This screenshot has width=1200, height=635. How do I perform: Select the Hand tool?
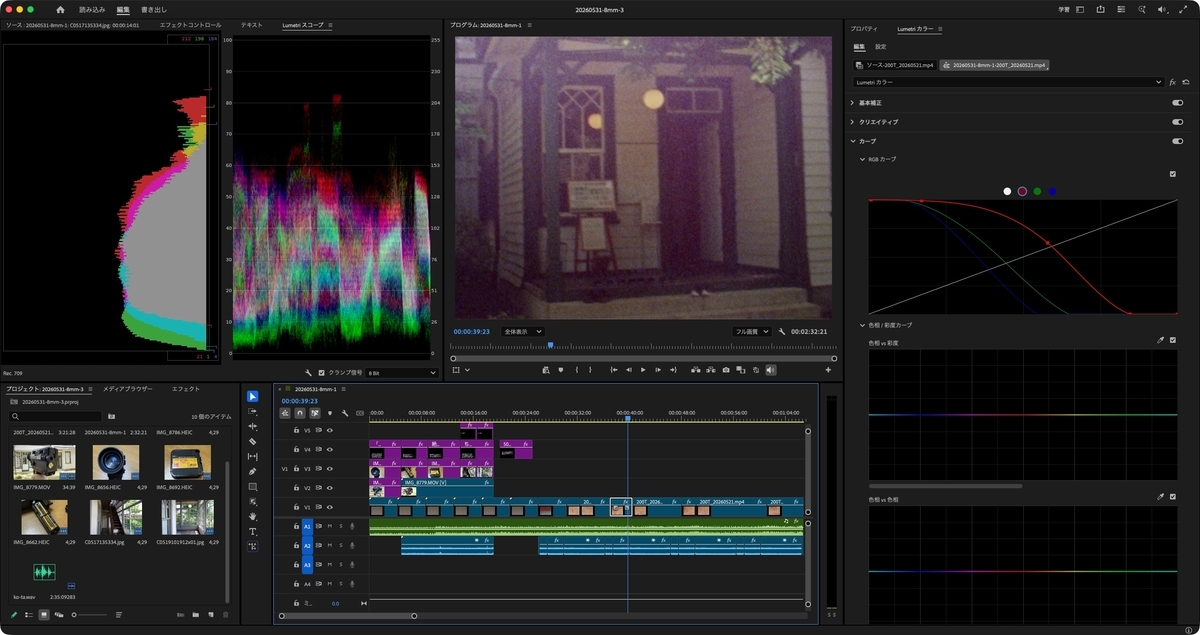pos(253,516)
